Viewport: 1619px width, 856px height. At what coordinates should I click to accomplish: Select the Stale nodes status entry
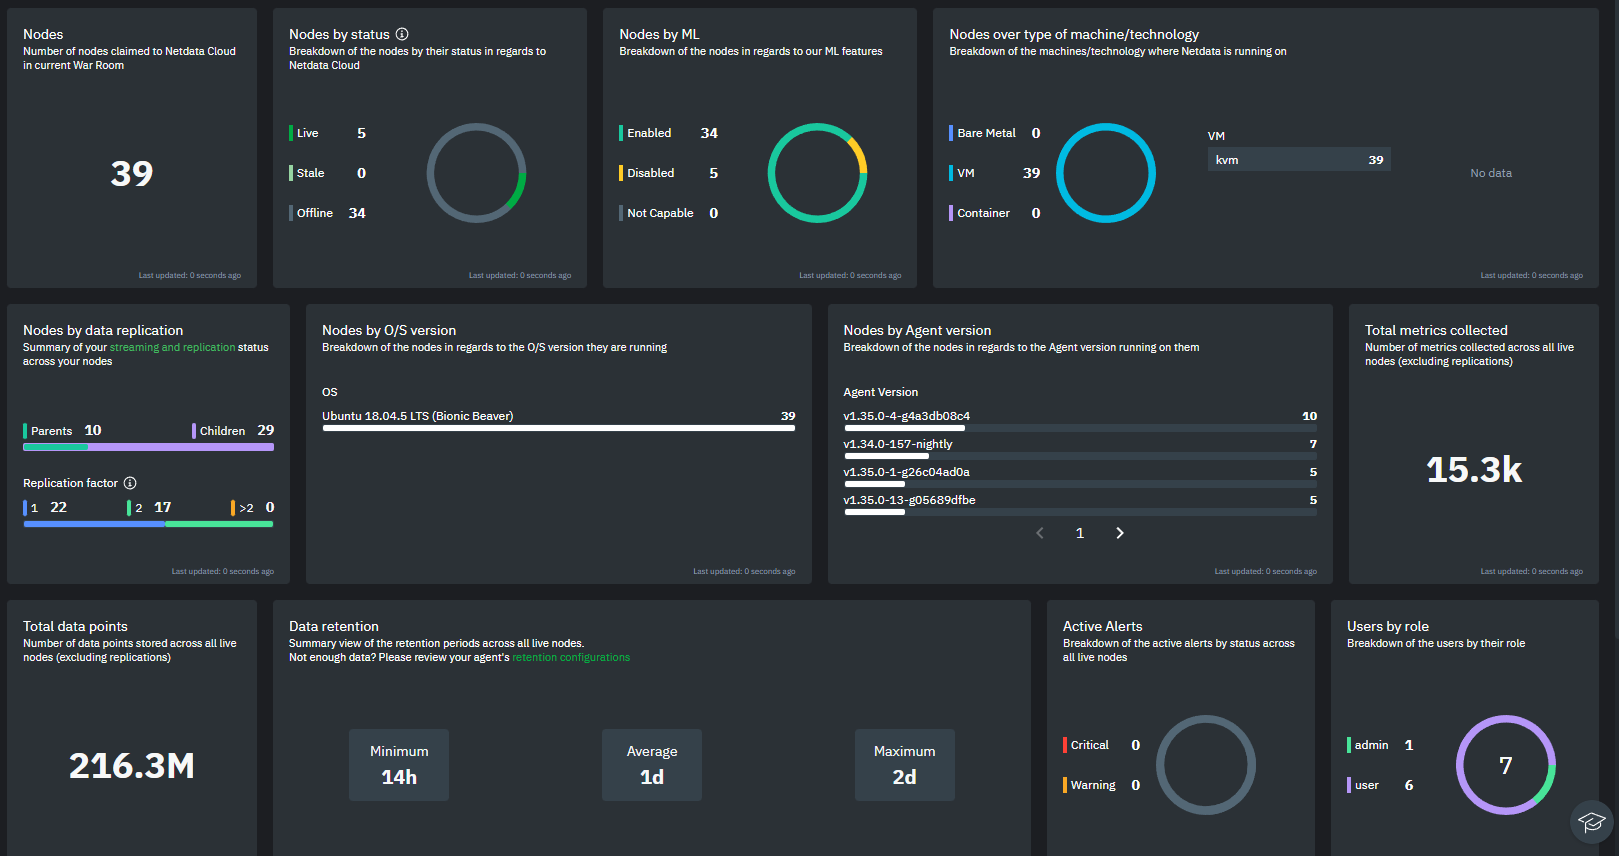click(328, 173)
